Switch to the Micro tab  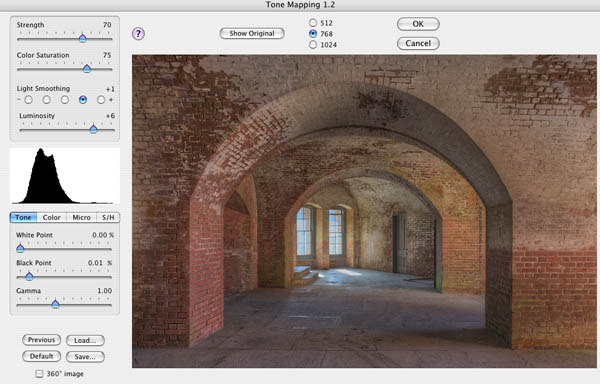tap(82, 217)
